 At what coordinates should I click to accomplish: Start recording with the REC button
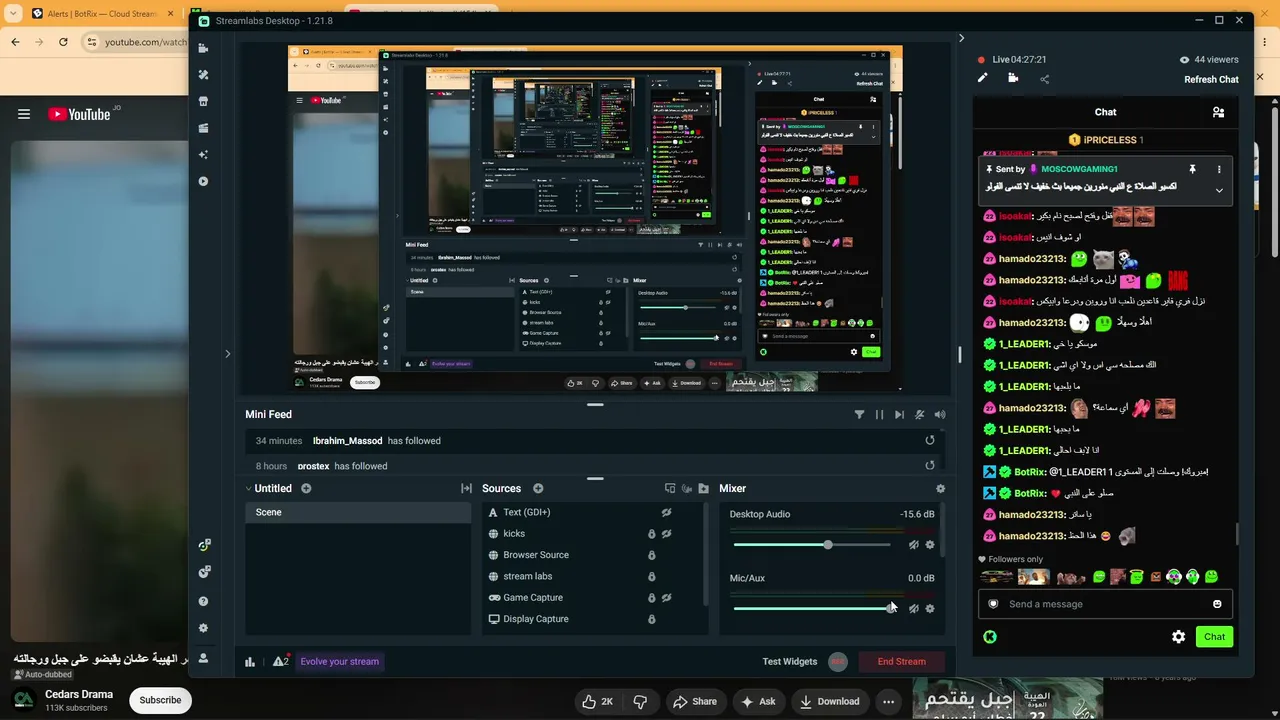[x=838, y=661]
